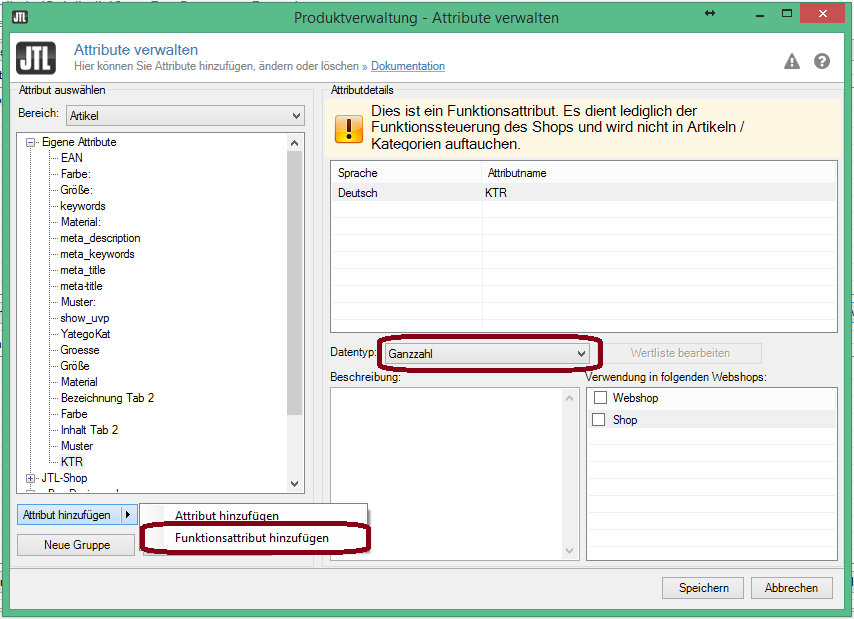Screen dimensions: 854x619
Task: Click the double-arrow resize icon in title bar
Action: tap(710, 14)
